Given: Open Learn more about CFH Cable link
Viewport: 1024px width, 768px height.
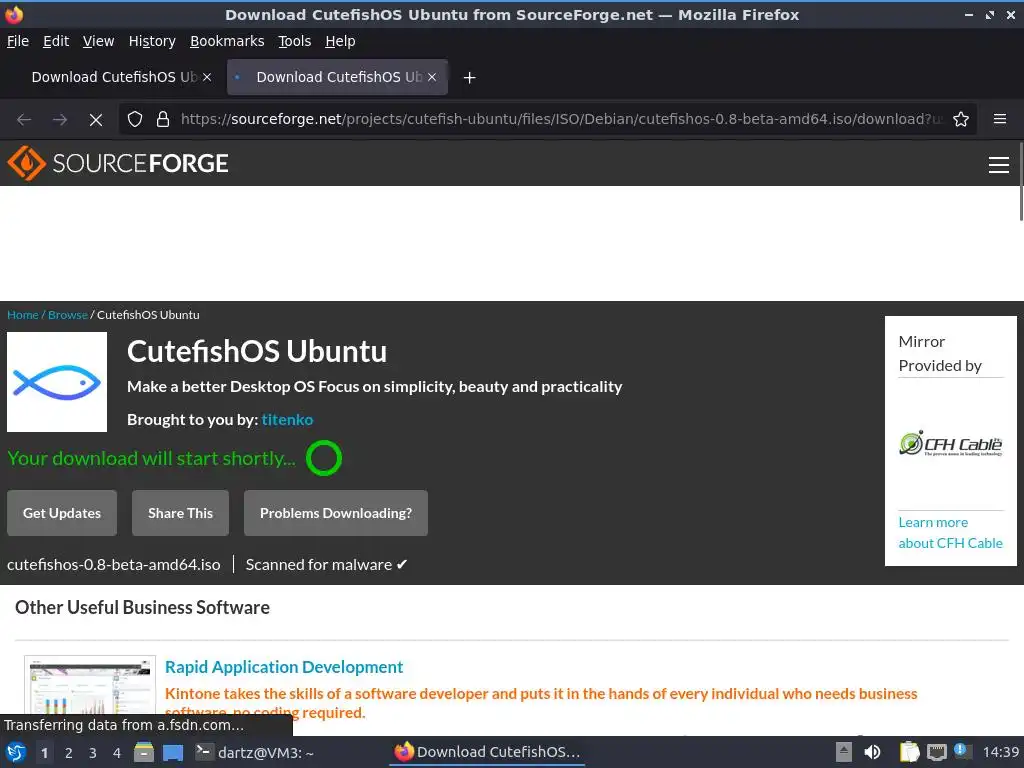Looking at the screenshot, I should (950, 533).
